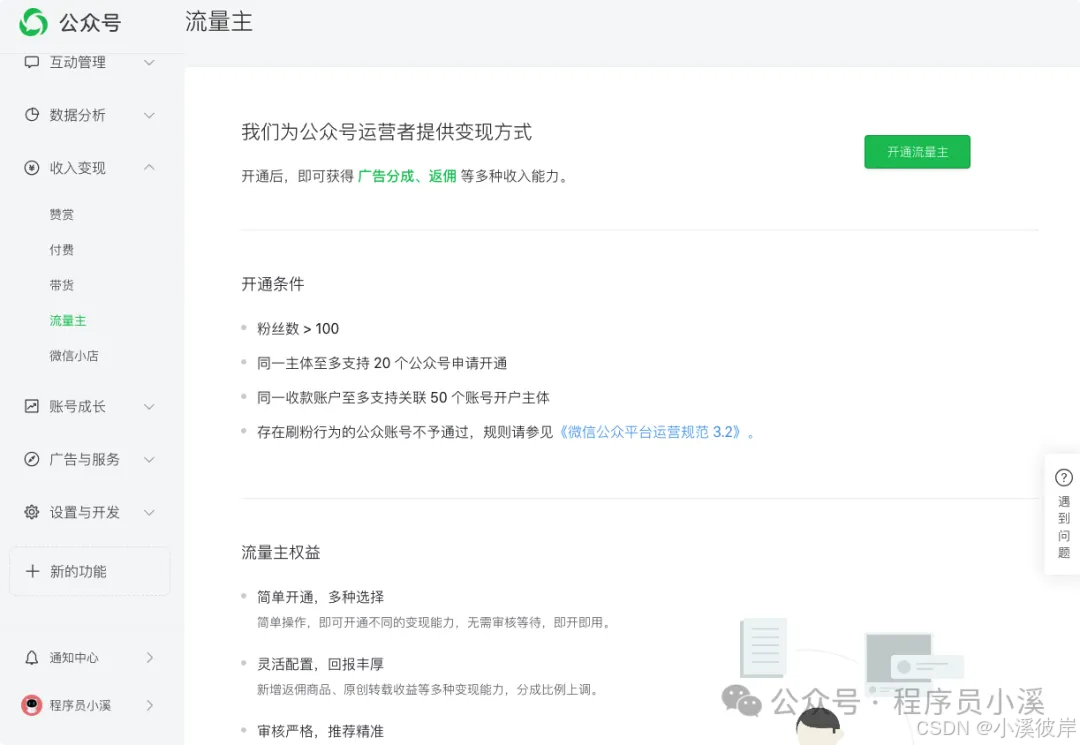The width and height of the screenshot is (1080, 745).
Task: Open the 赞赏 submenu item
Action: coord(61,215)
